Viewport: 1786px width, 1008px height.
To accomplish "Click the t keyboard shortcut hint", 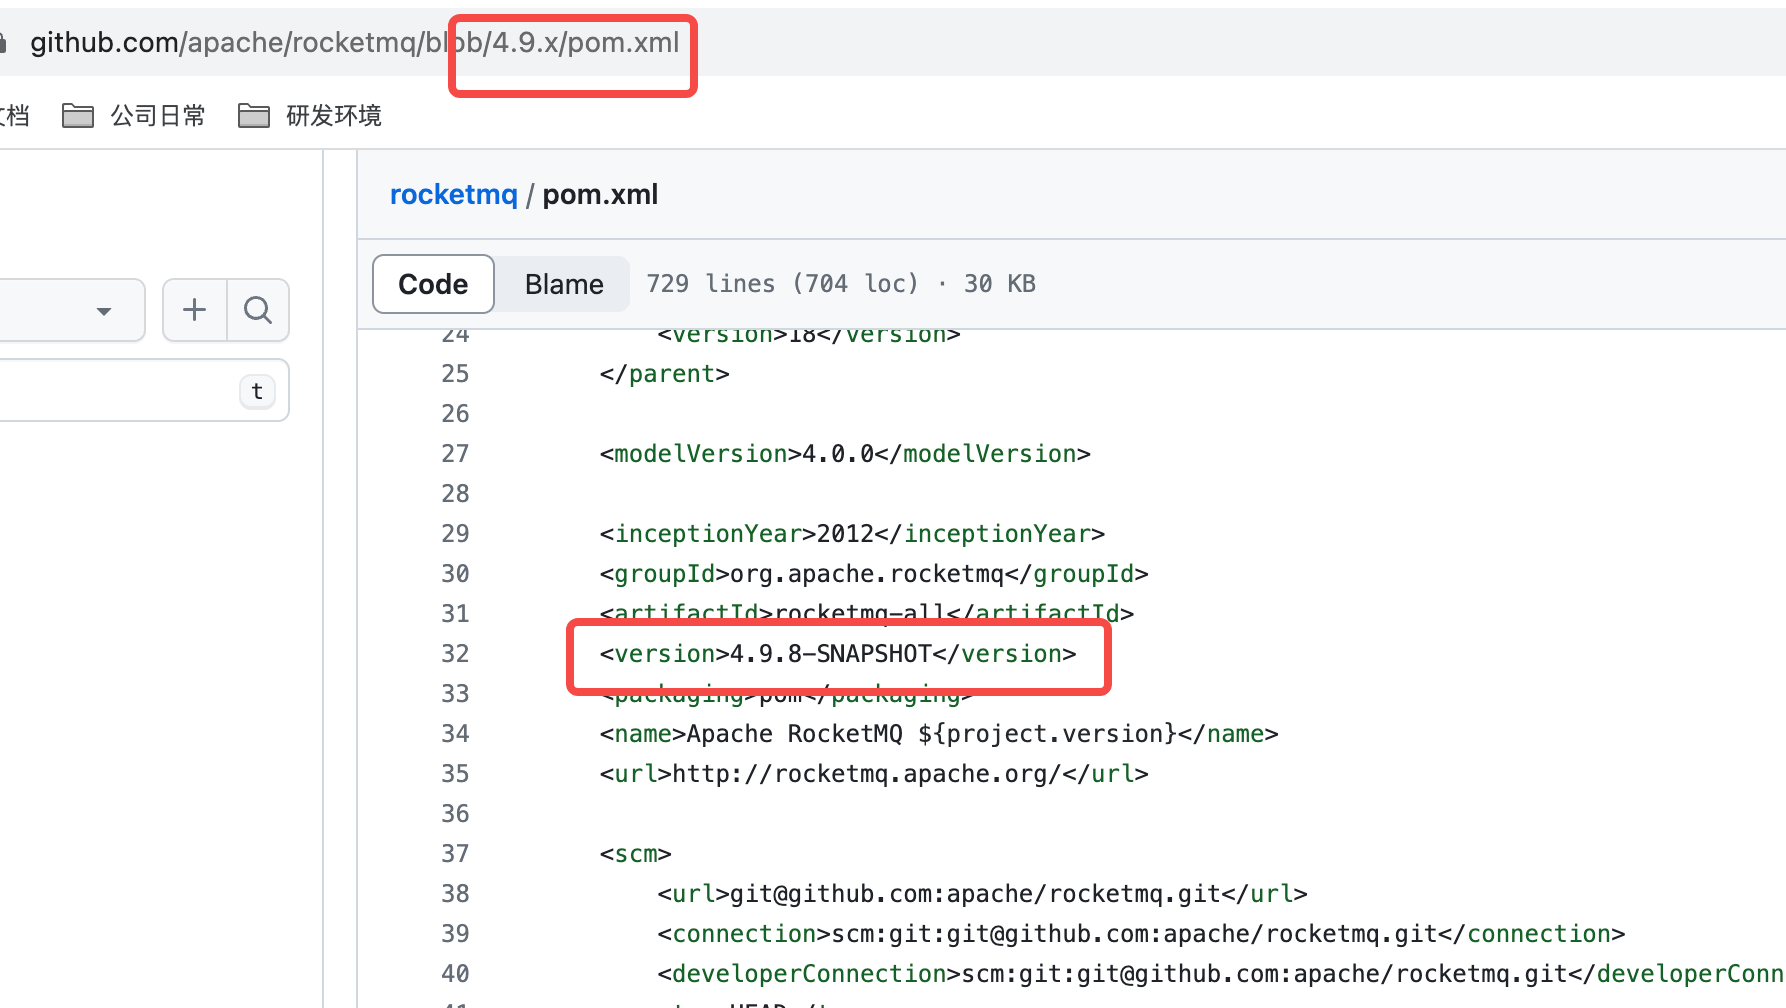I will pyautogui.click(x=257, y=391).
